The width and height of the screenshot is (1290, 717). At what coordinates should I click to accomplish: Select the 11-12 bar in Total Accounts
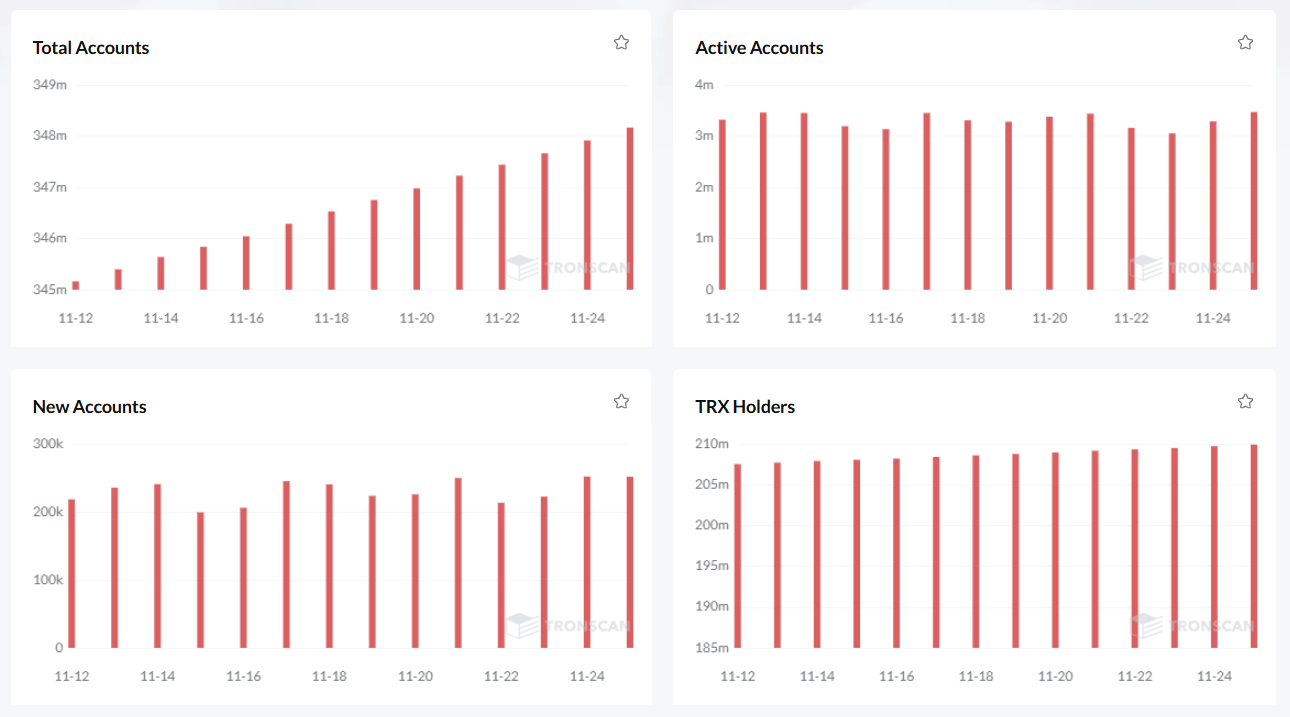(76, 286)
